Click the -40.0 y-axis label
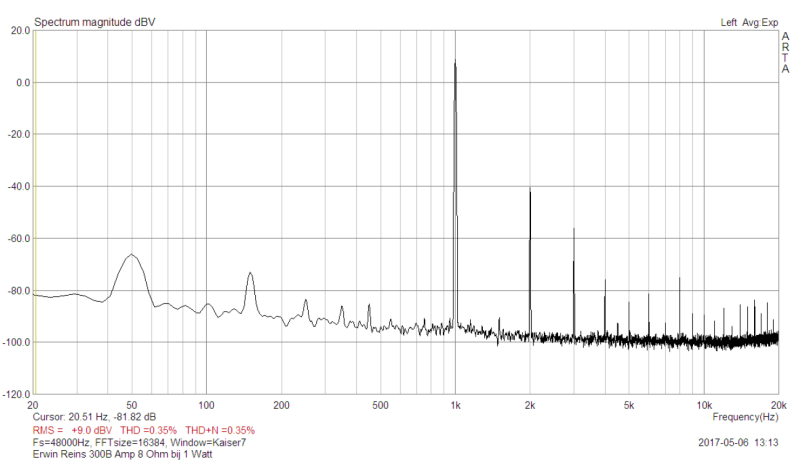Image resolution: width=799 pixels, height=468 pixels. [x=19, y=187]
